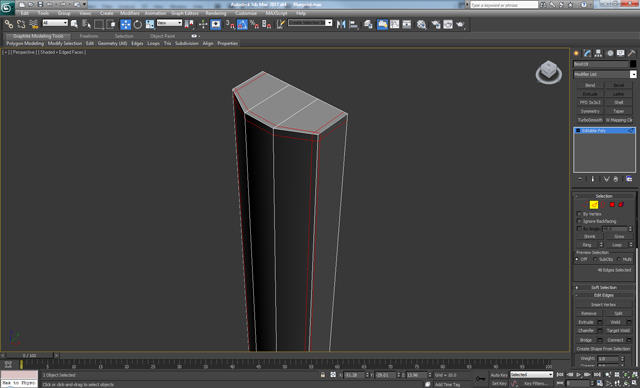Toggle Angle Snap button
The height and width of the screenshot is (388, 640).
click(242, 24)
